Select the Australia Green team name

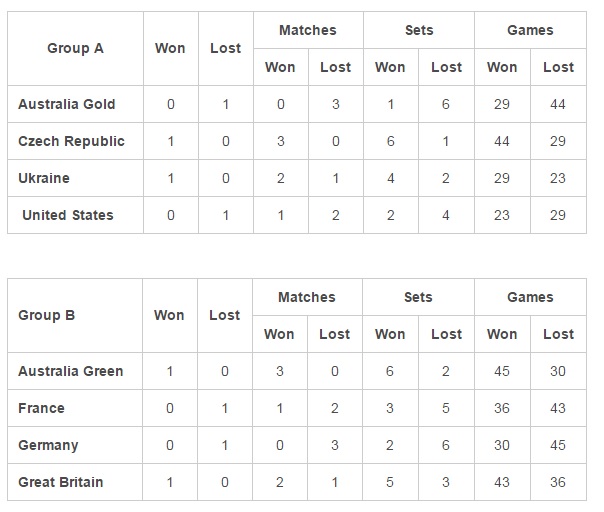(x=71, y=371)
